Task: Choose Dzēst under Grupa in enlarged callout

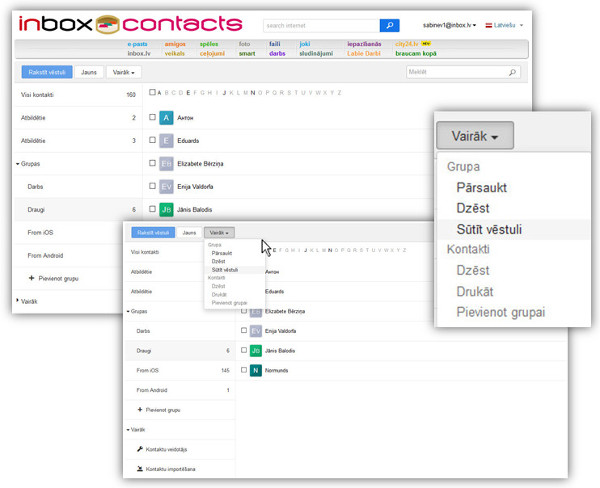Action: (473, 208)
